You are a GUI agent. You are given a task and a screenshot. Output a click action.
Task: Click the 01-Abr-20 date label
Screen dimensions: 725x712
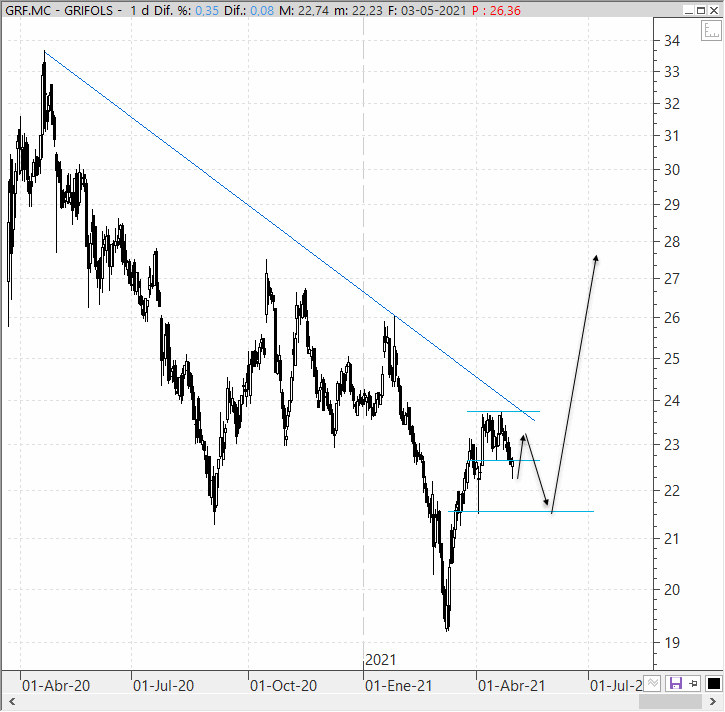[x=56, y=685]
